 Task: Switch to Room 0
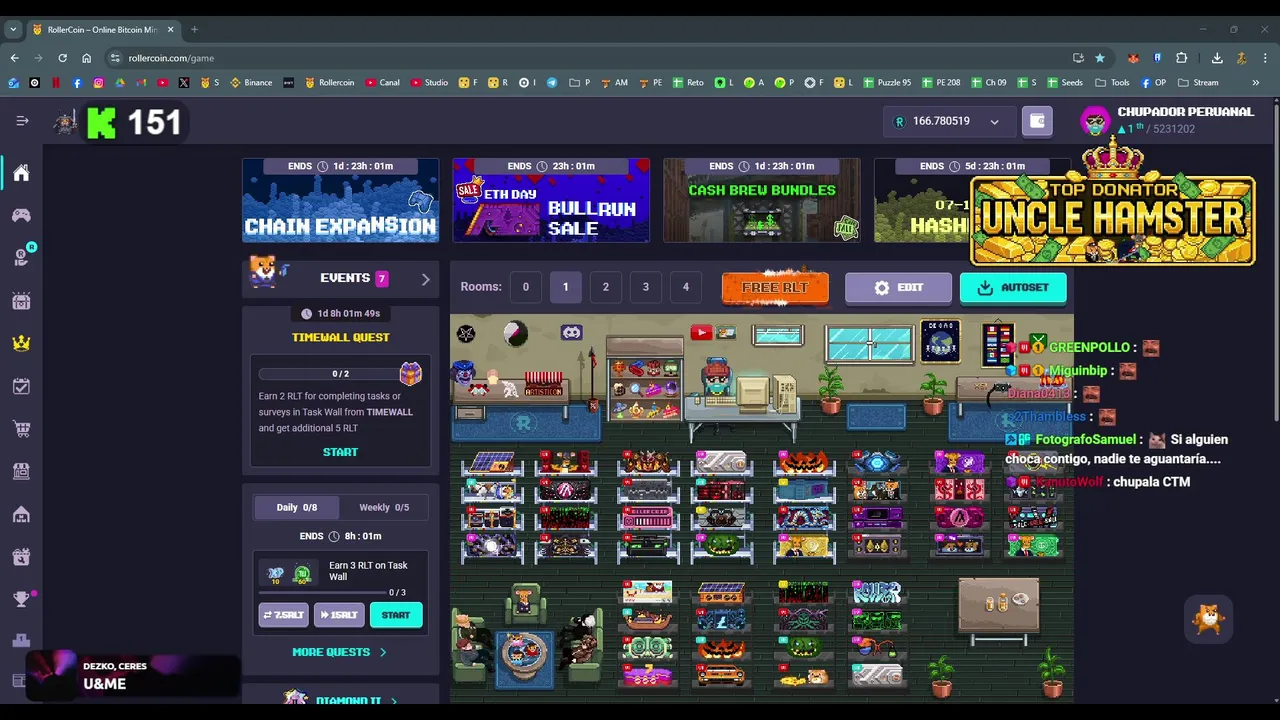click(525, 287)
